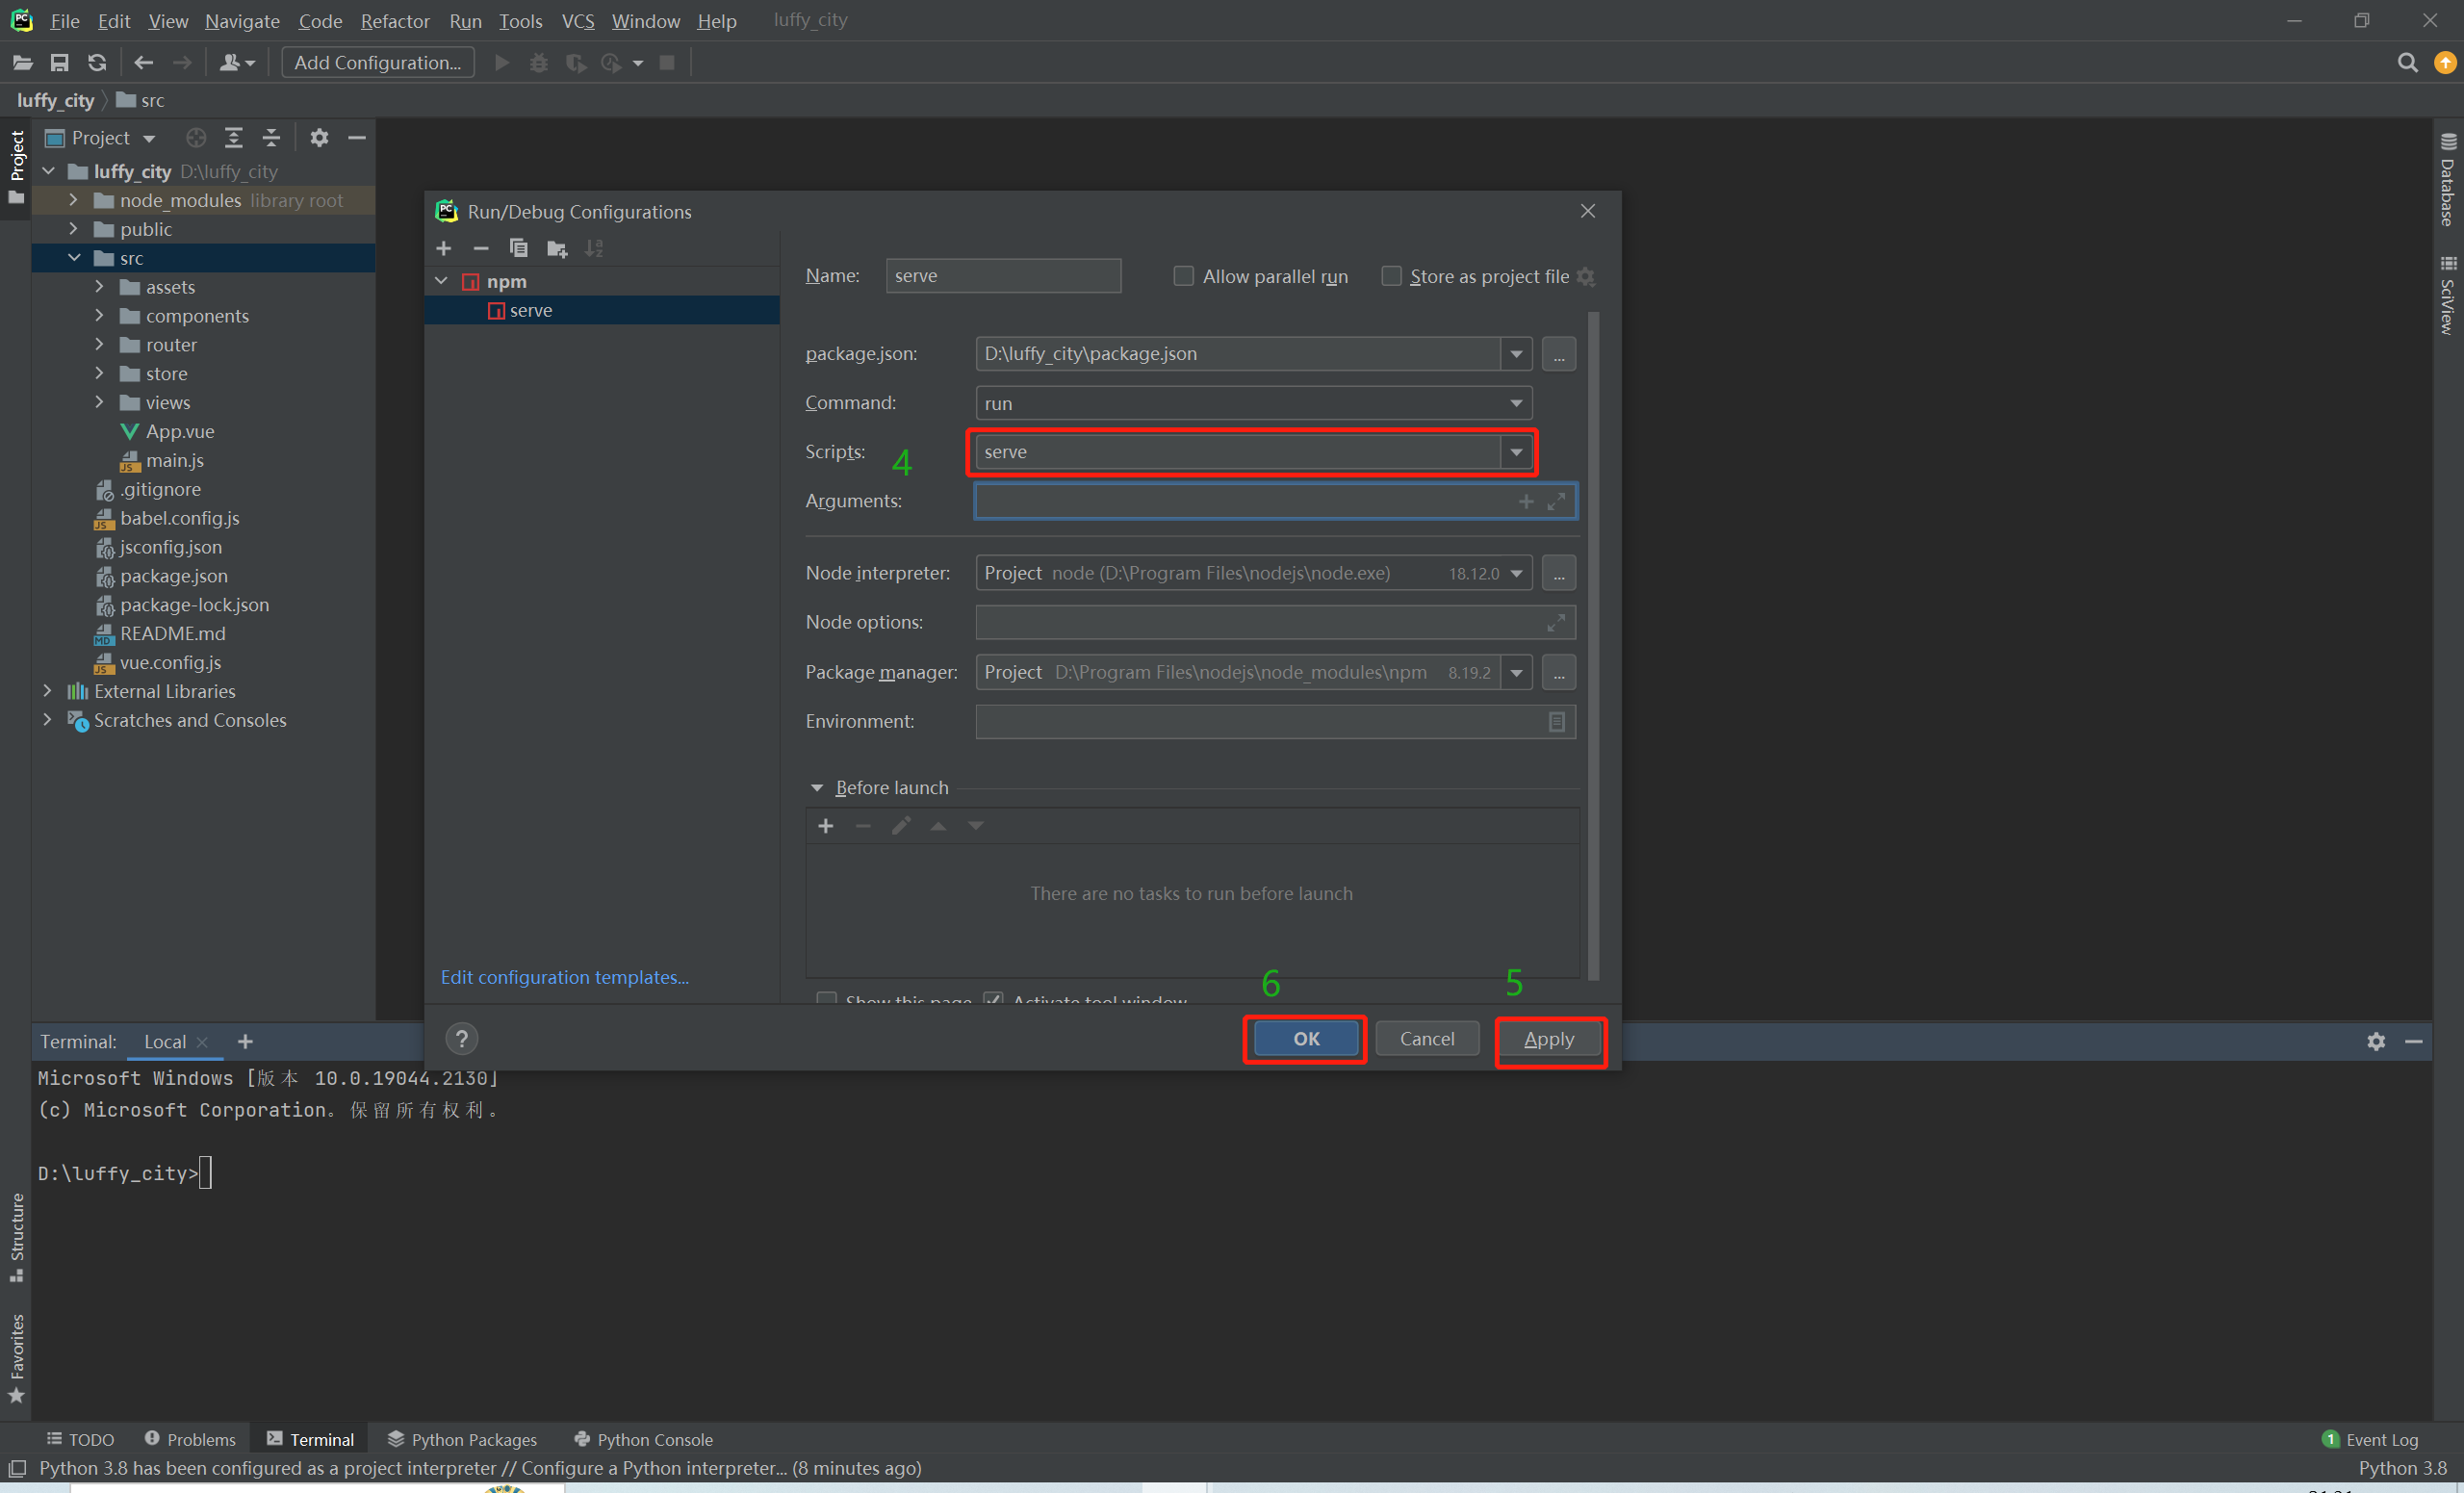Add new configuration with plus icon
This screenshot has height=1493, width=2464.
[444, 248]
